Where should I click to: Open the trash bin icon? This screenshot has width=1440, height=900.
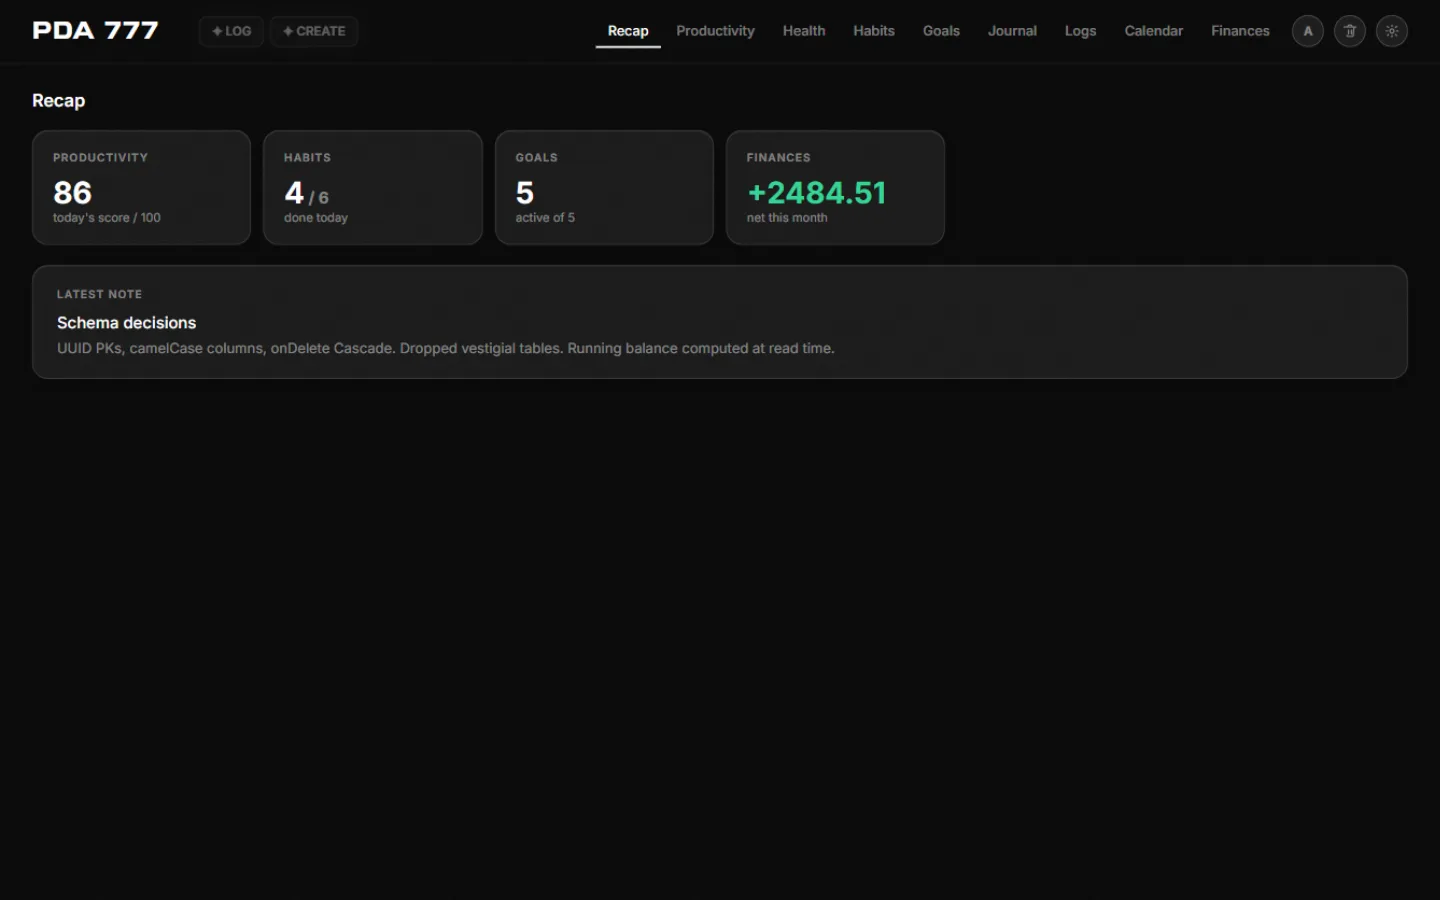click(x=1350, y=31)
